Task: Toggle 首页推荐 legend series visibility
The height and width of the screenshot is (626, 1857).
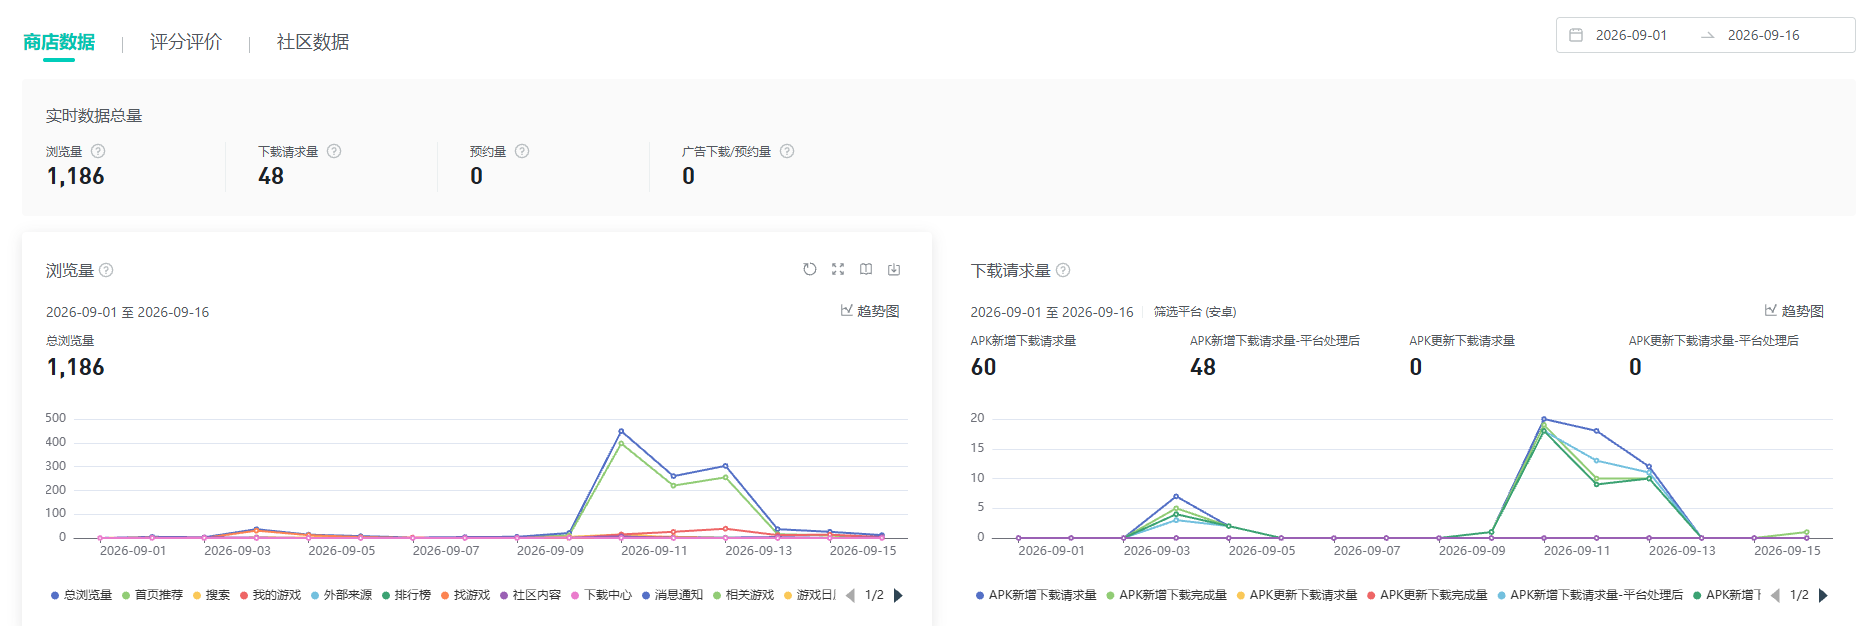Action: (x=152, y=595)
